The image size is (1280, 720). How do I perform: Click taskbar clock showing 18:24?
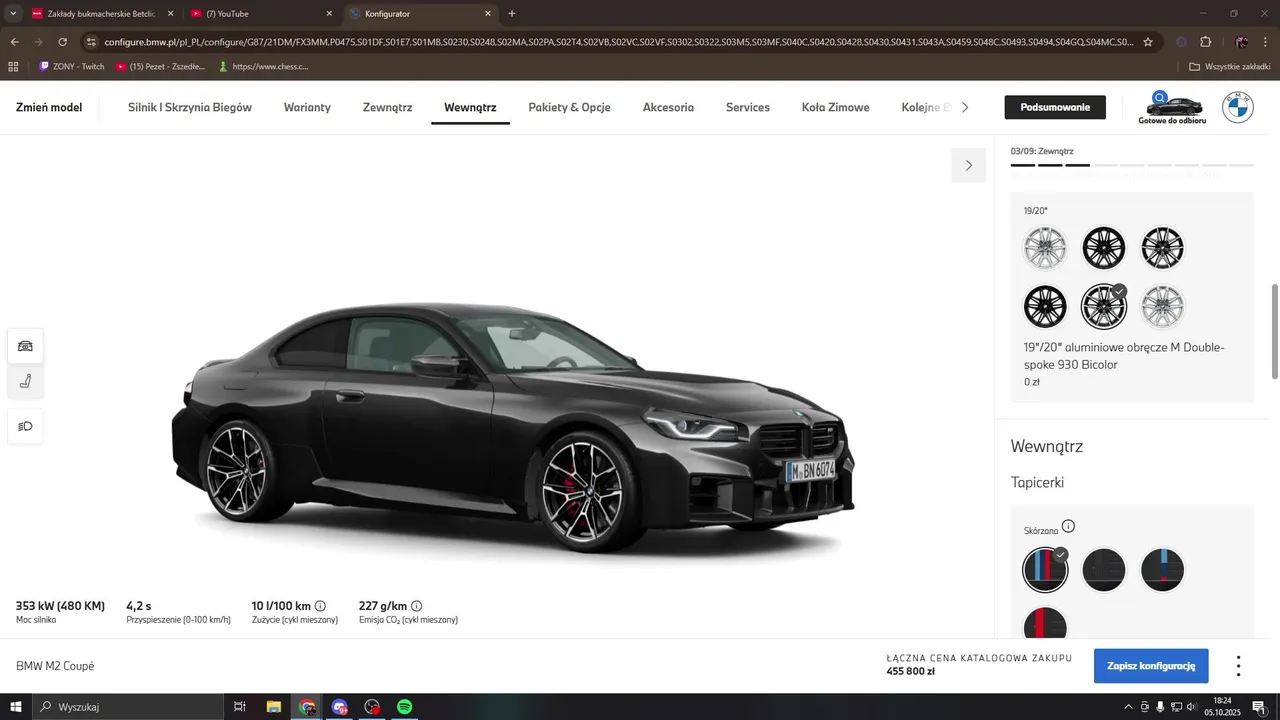pyautogui.click(x=1222, y=707)
